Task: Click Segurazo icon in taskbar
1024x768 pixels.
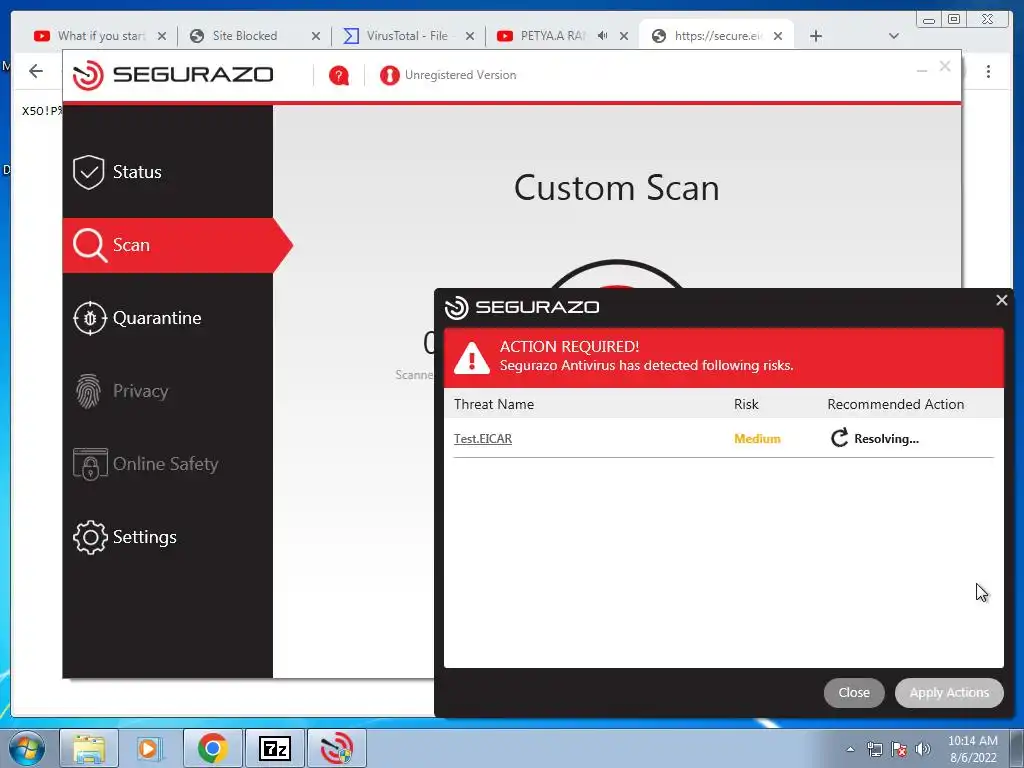Action: coord(336,748)
